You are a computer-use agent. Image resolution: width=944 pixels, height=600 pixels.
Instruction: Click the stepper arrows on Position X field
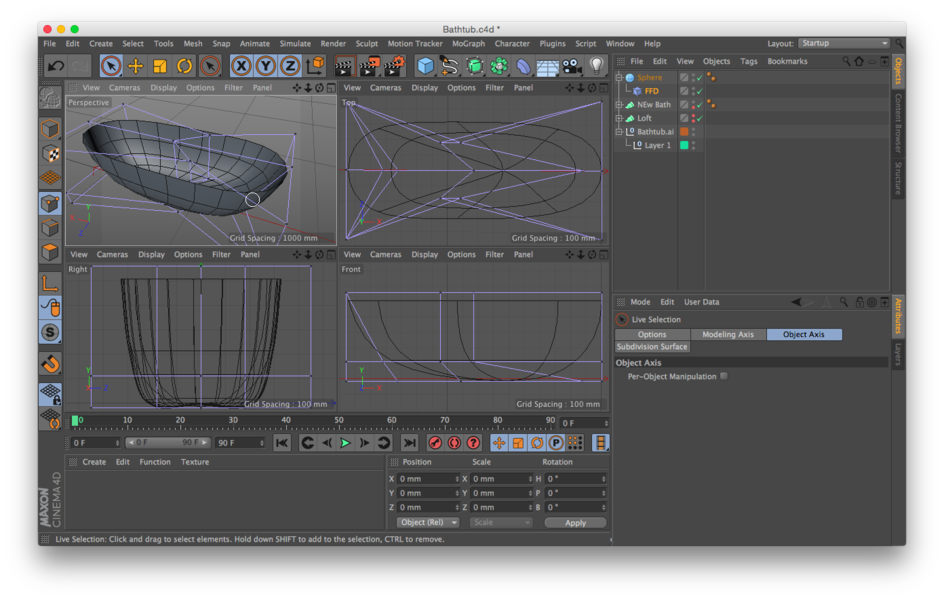(x=456, y=479)
